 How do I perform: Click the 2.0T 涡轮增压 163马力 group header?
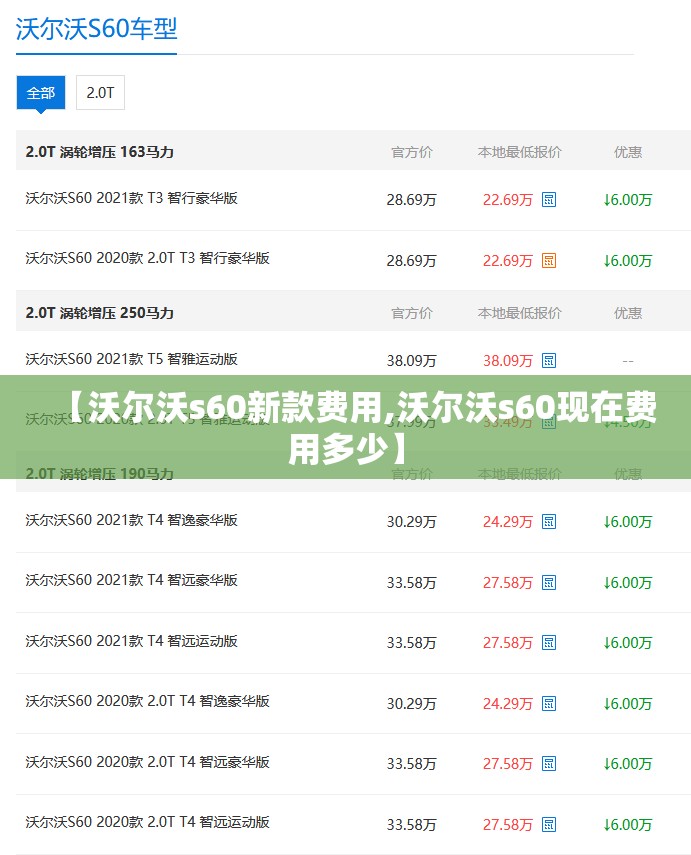click(99, 152)
